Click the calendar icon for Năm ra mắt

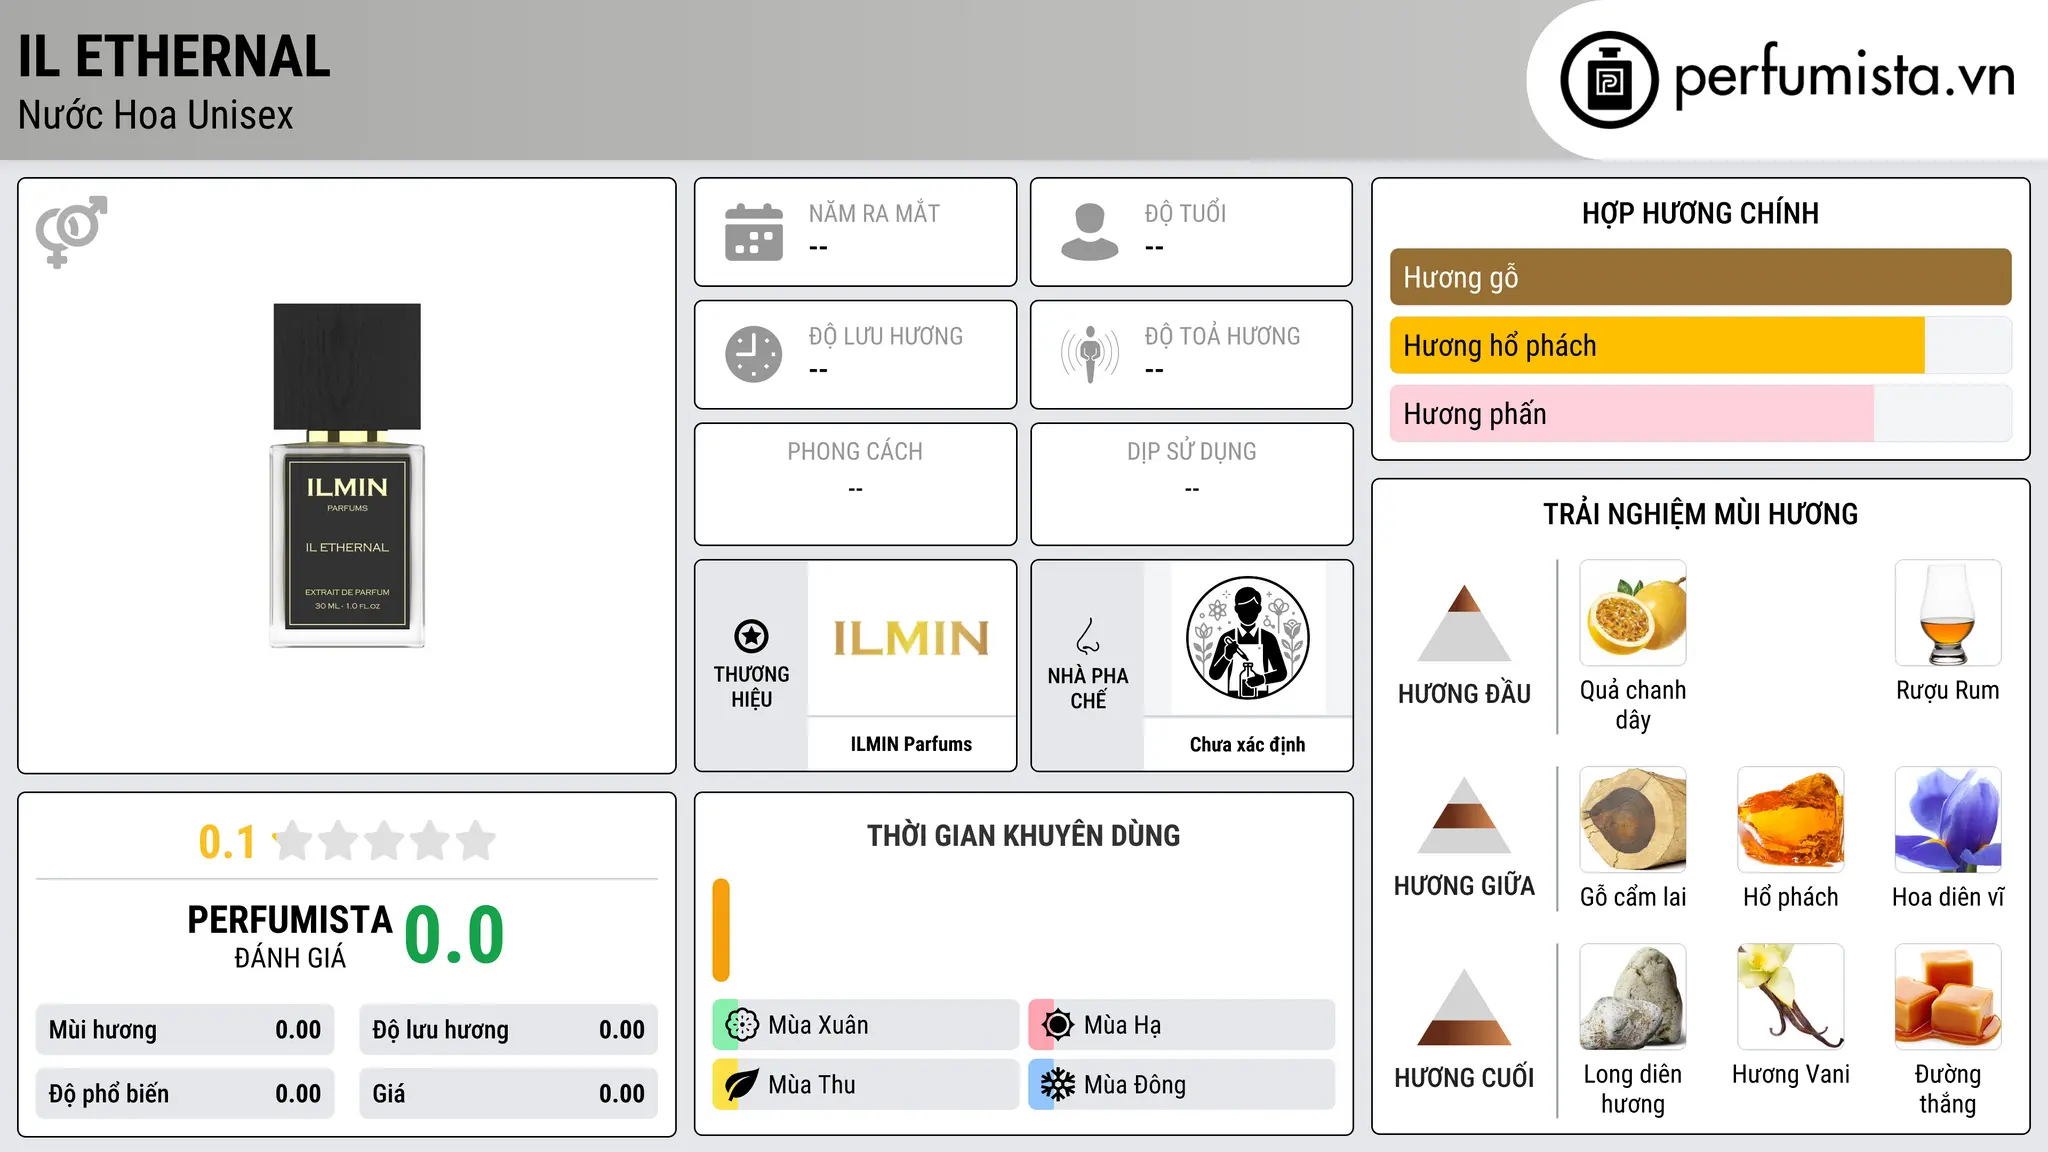(x=754, y=232)
